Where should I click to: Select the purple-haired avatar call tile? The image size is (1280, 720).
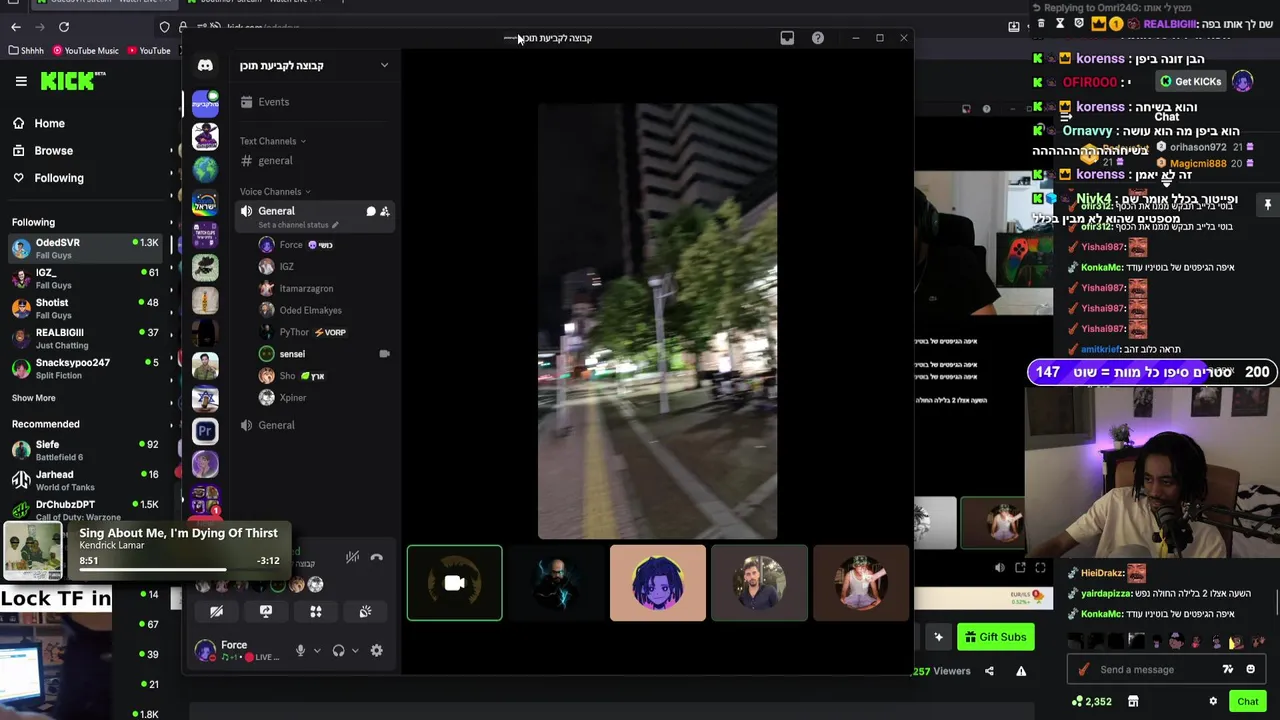click(x=658, y=583)
